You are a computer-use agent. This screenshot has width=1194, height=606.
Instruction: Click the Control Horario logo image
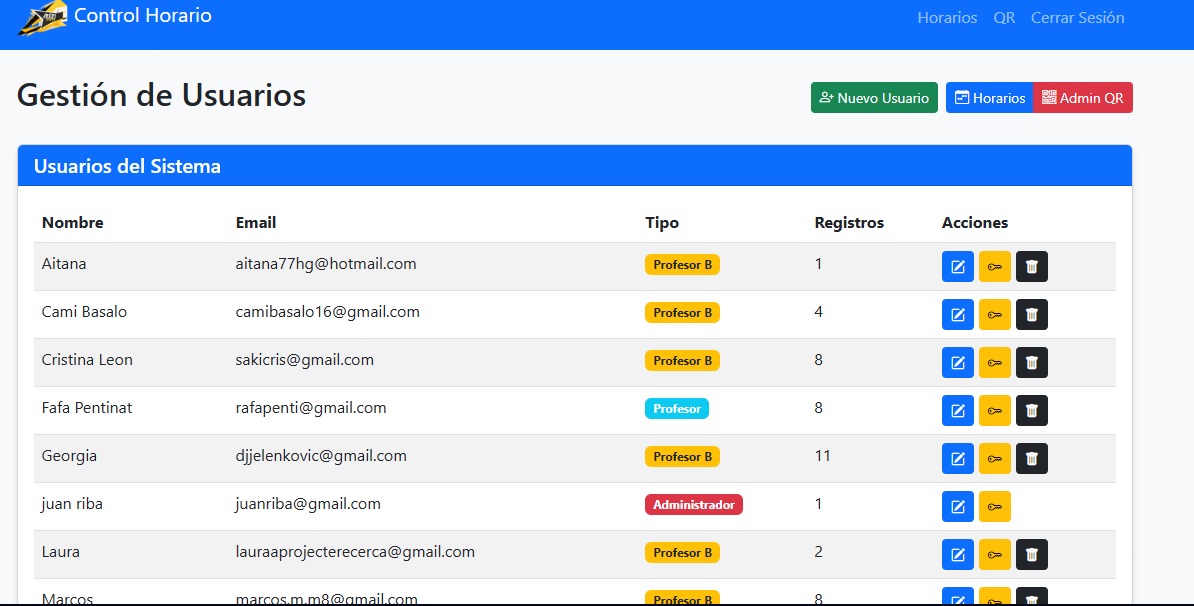[42, 18]
